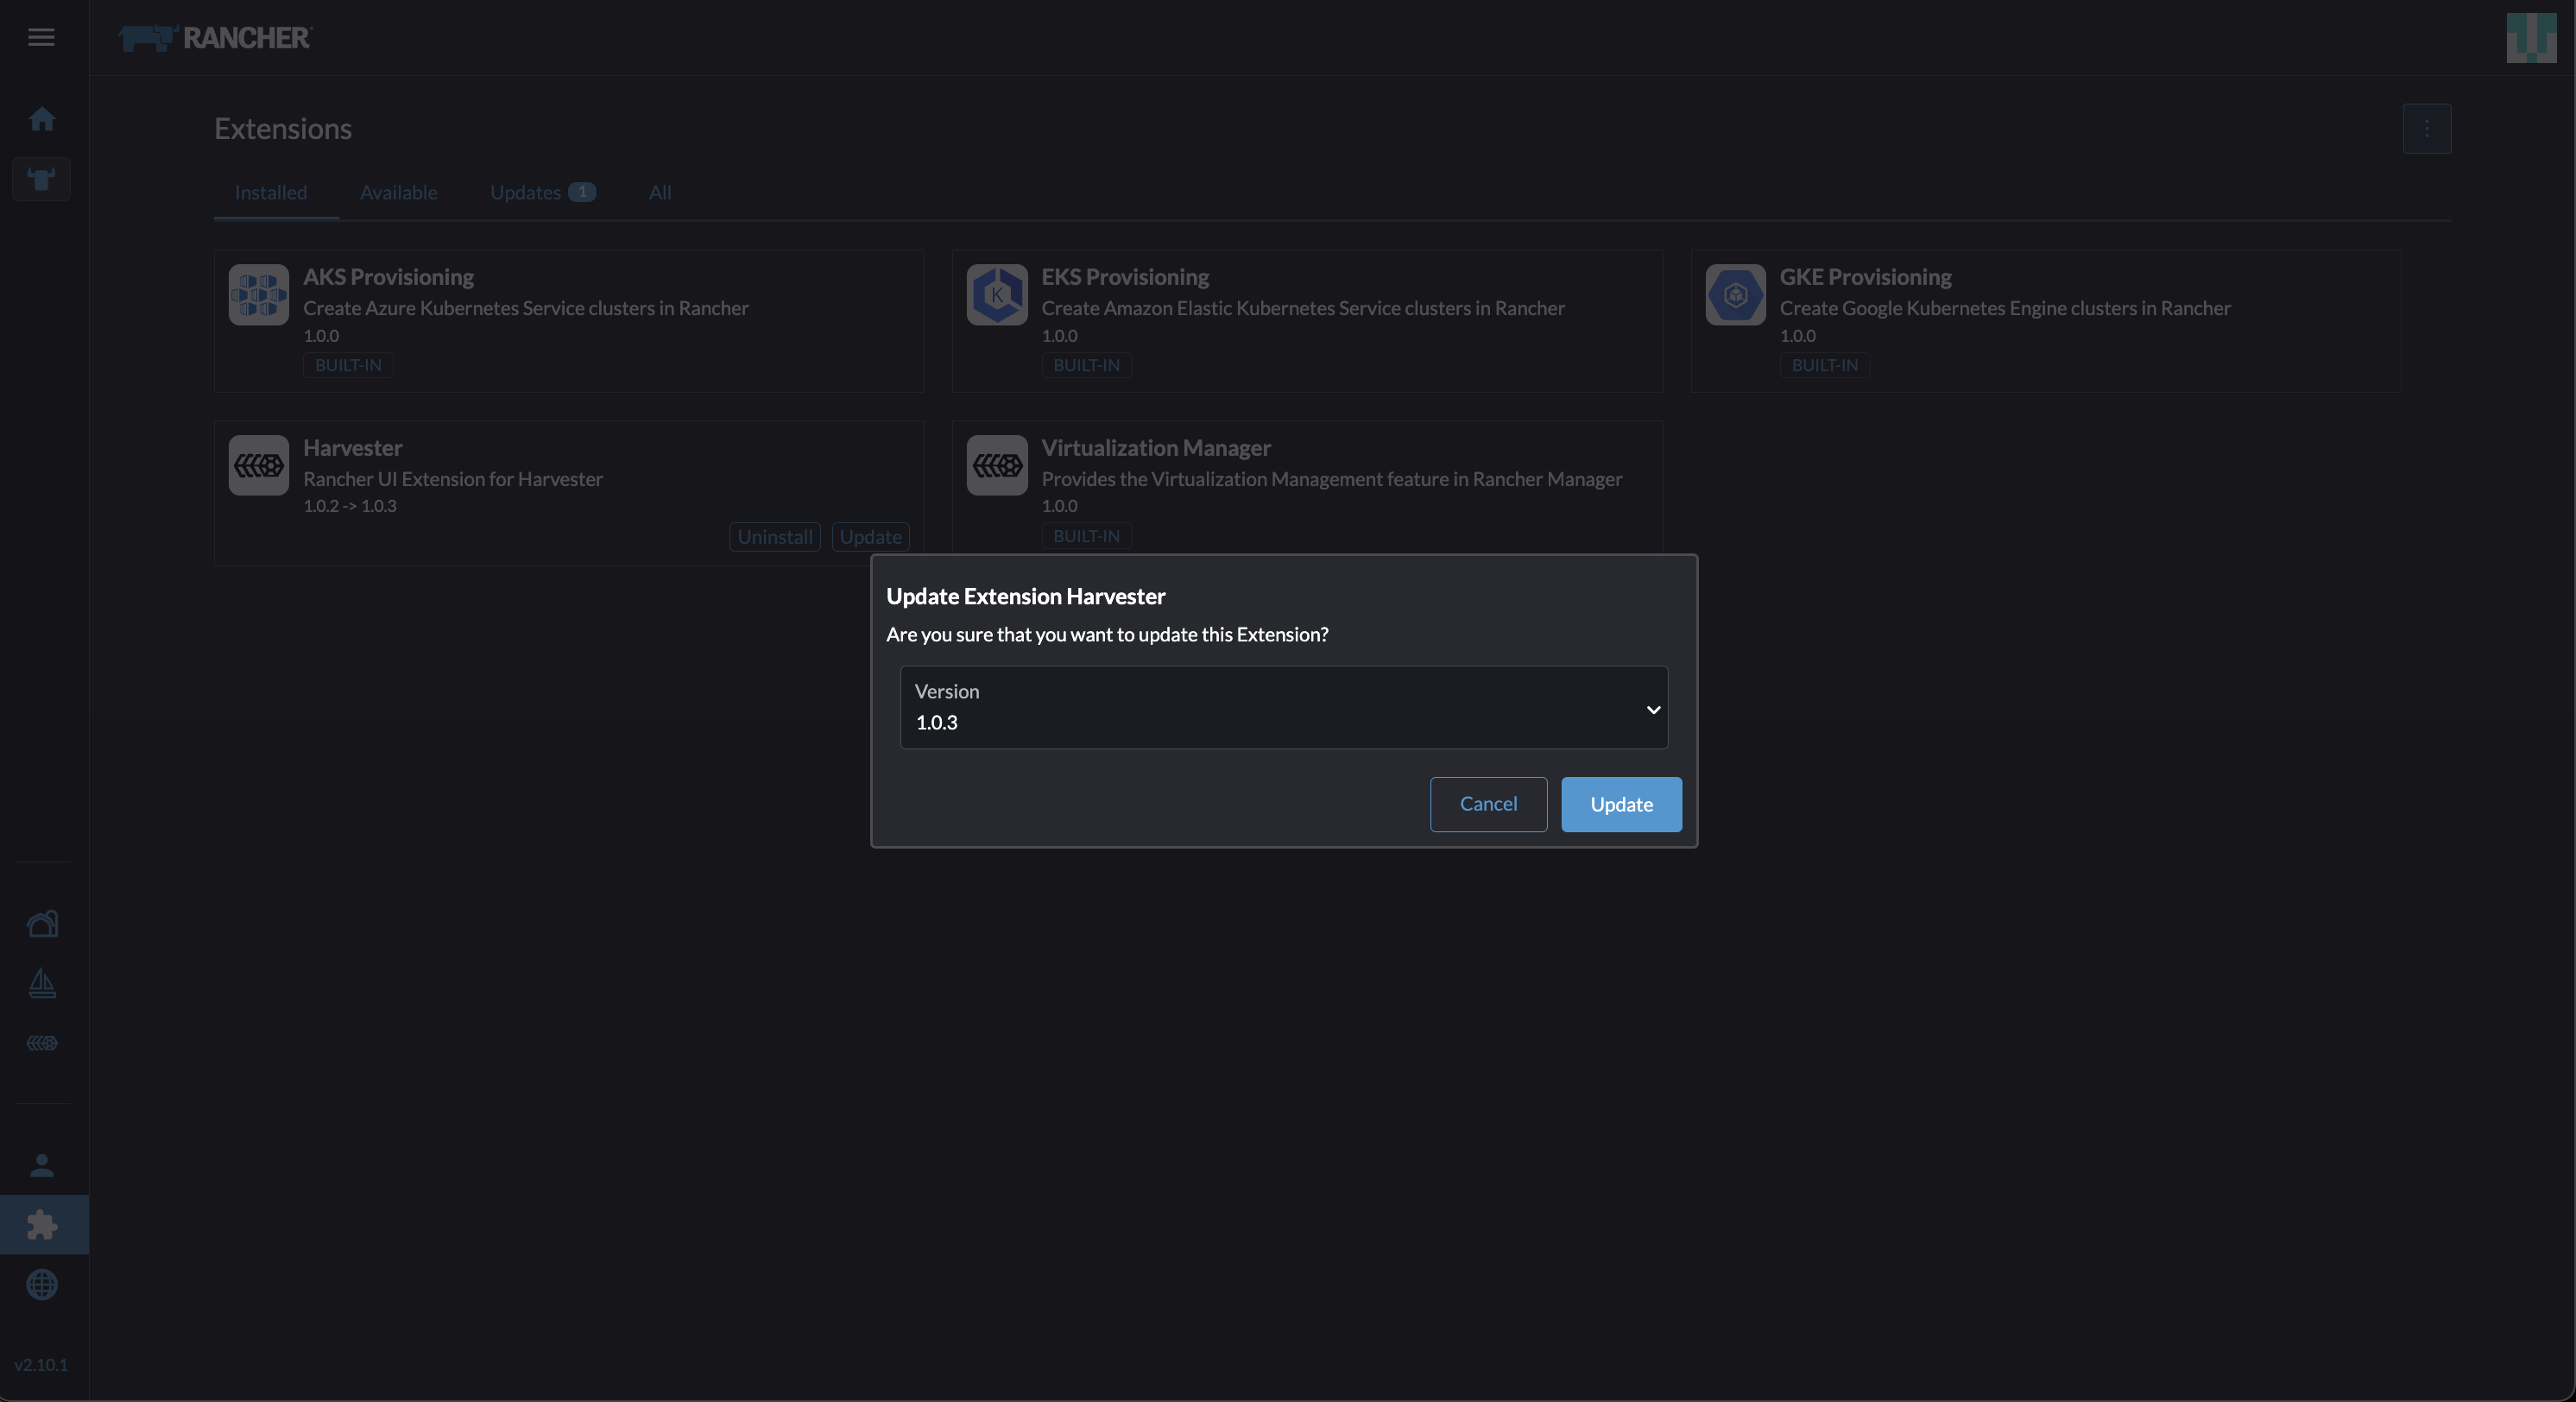Select the Harvester tire icon in the sidebar
This screenshot has height=1402, width=2576.
[42, 1043]
